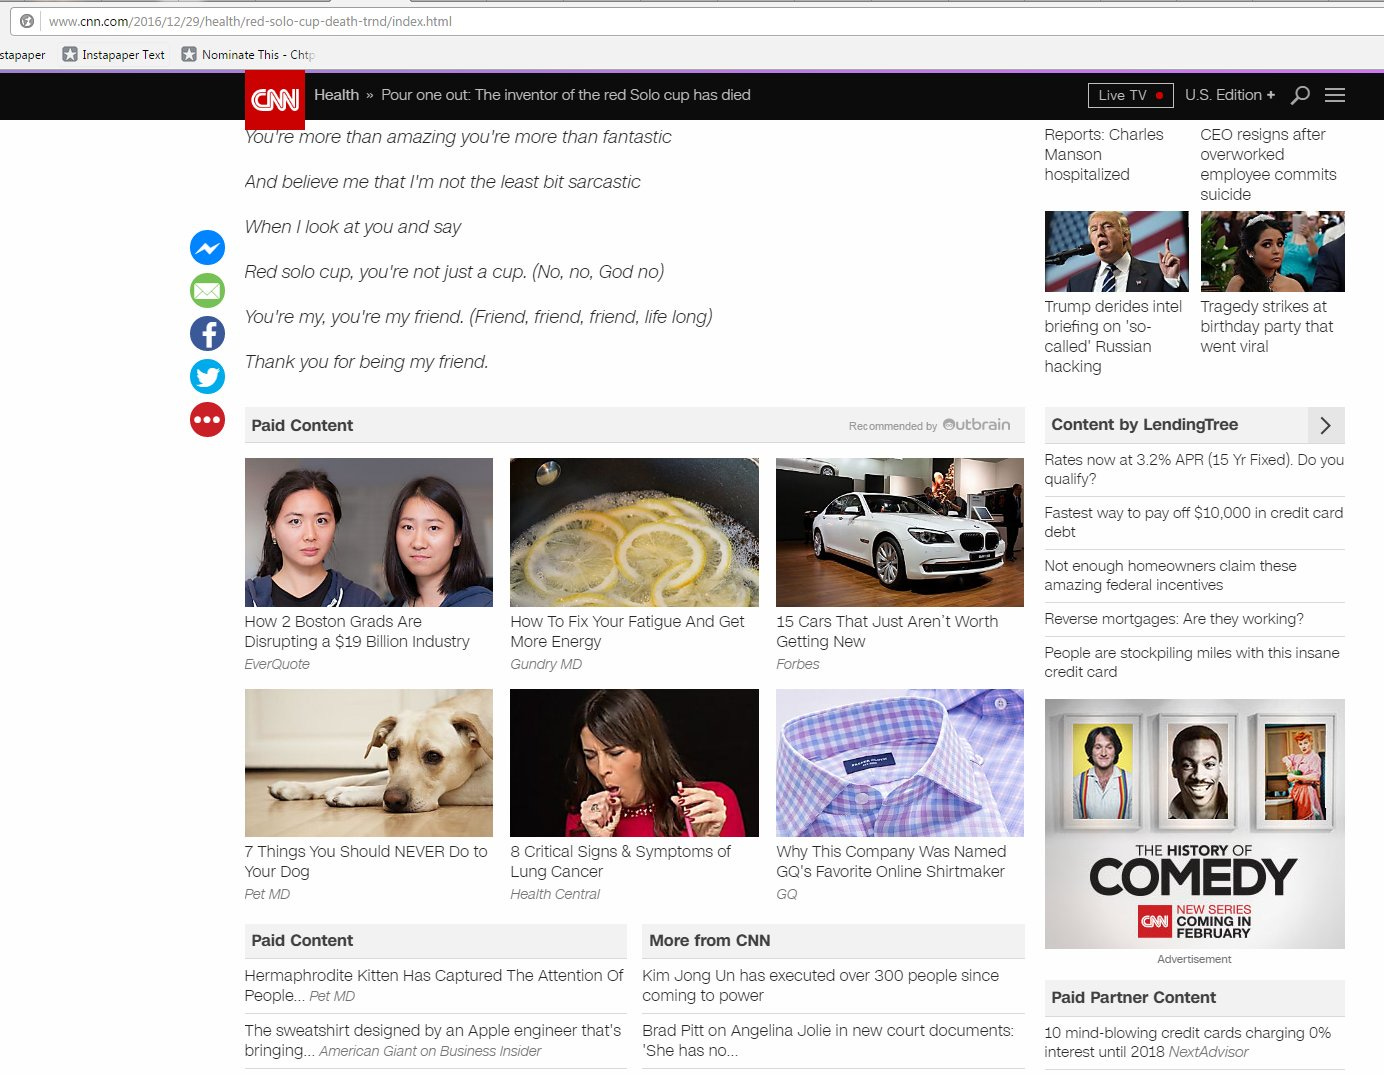Click the dog lying down thumbnail
1384x1075 pixels.
click(x=368, y=762)
